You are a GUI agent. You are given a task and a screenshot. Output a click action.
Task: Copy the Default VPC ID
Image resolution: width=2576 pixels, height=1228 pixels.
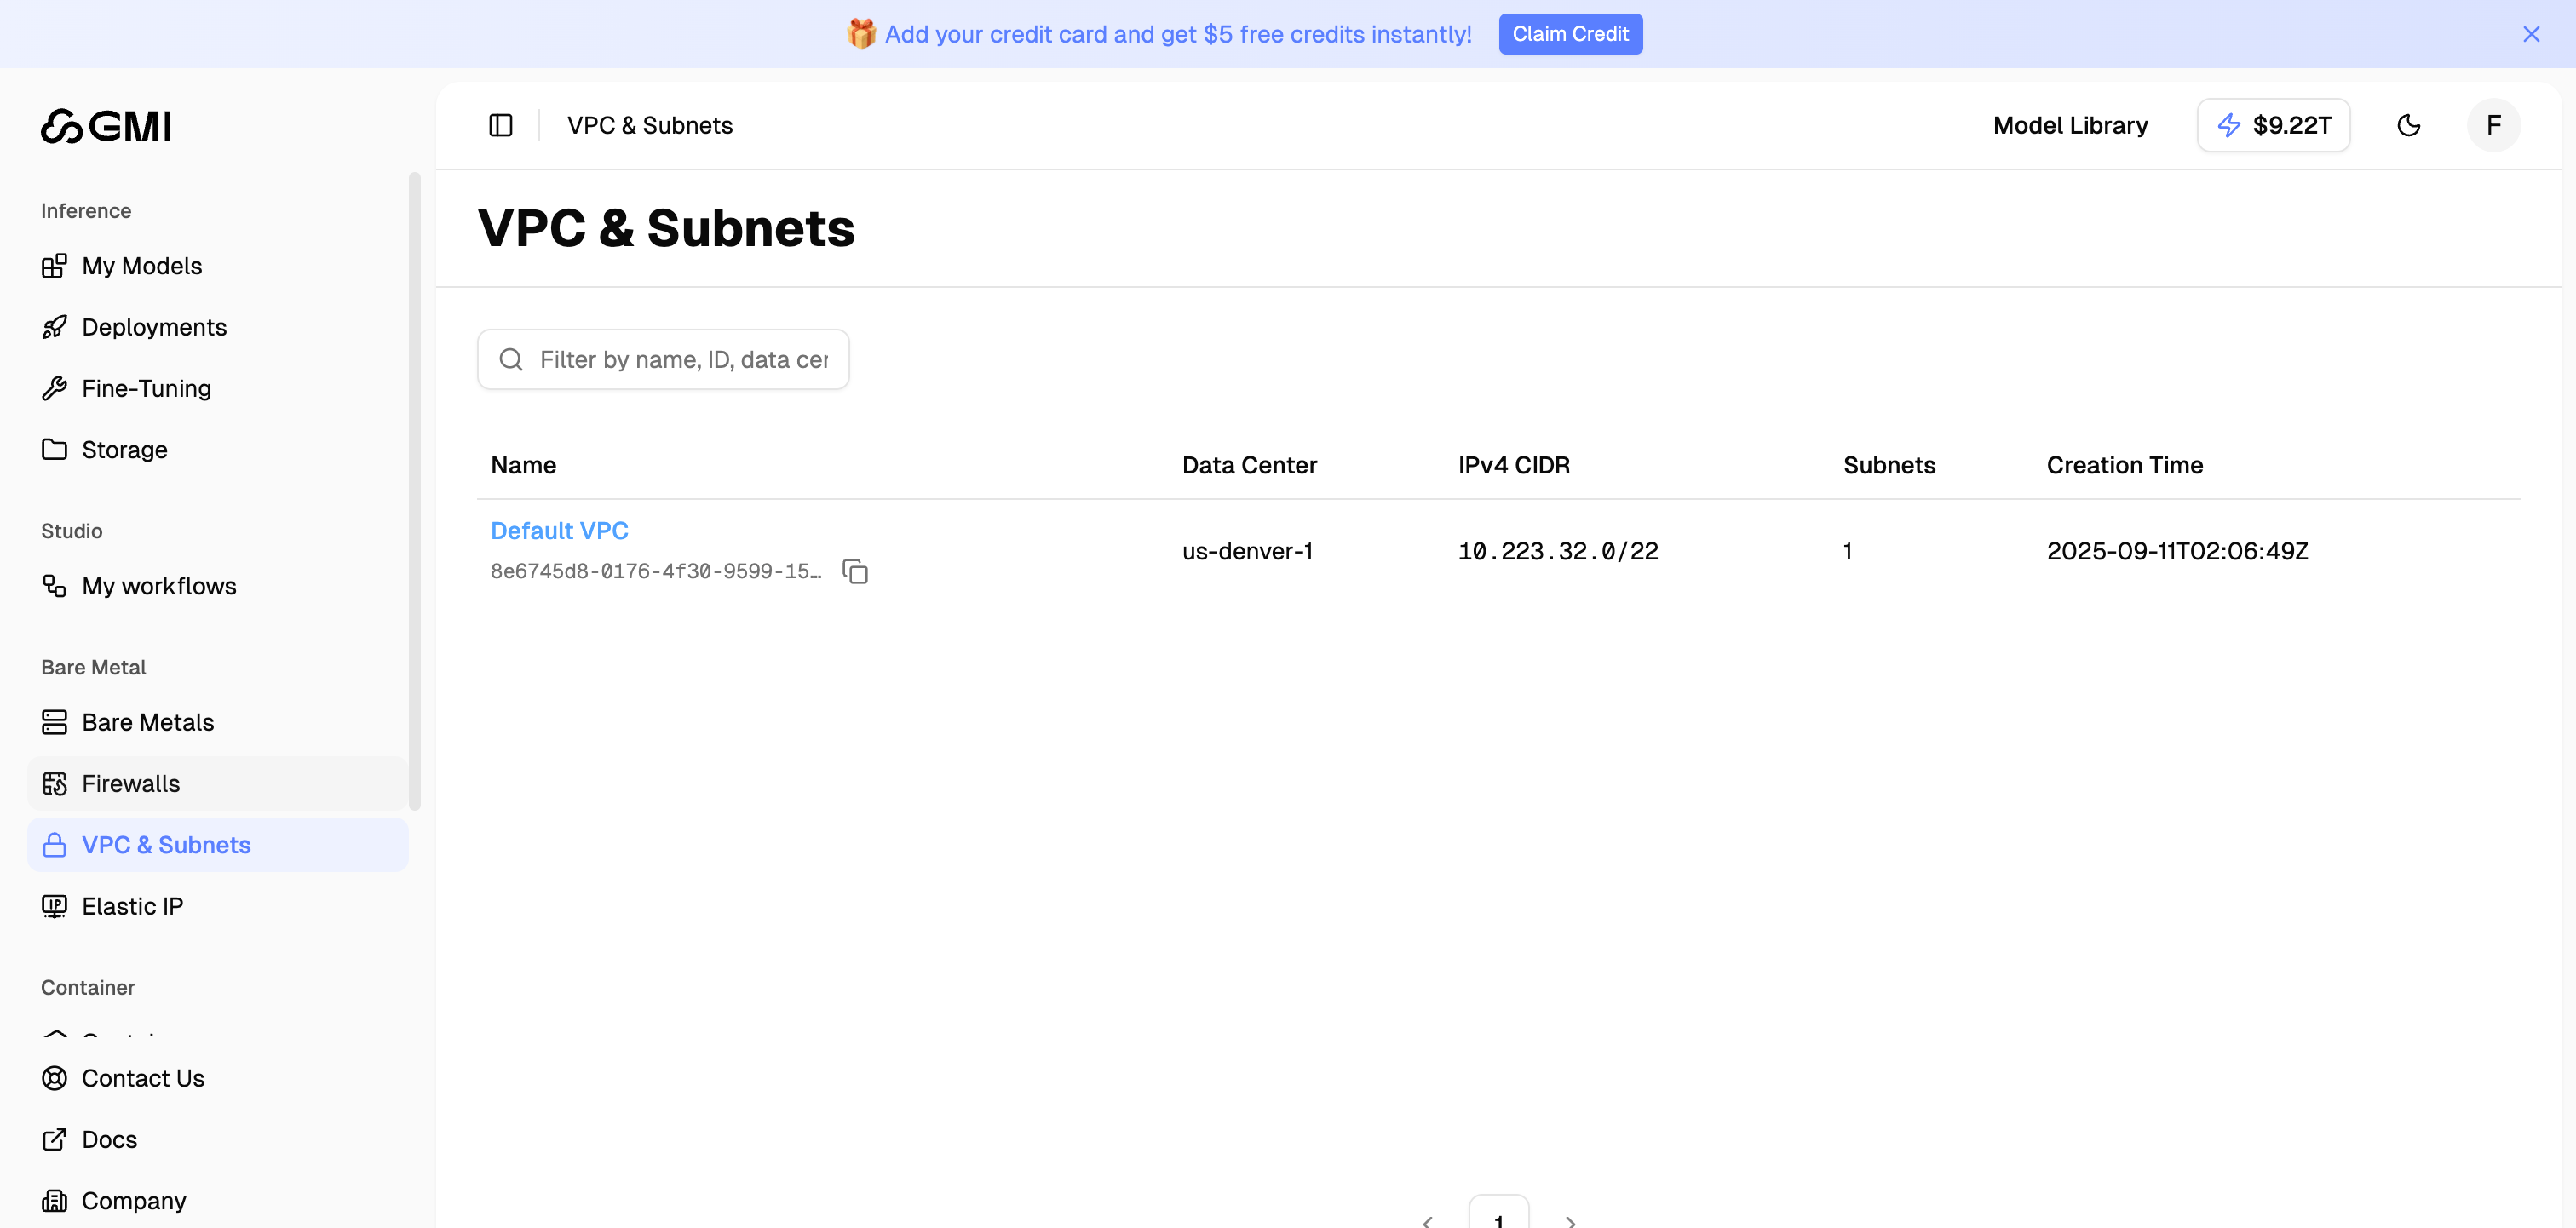[854, 571]
